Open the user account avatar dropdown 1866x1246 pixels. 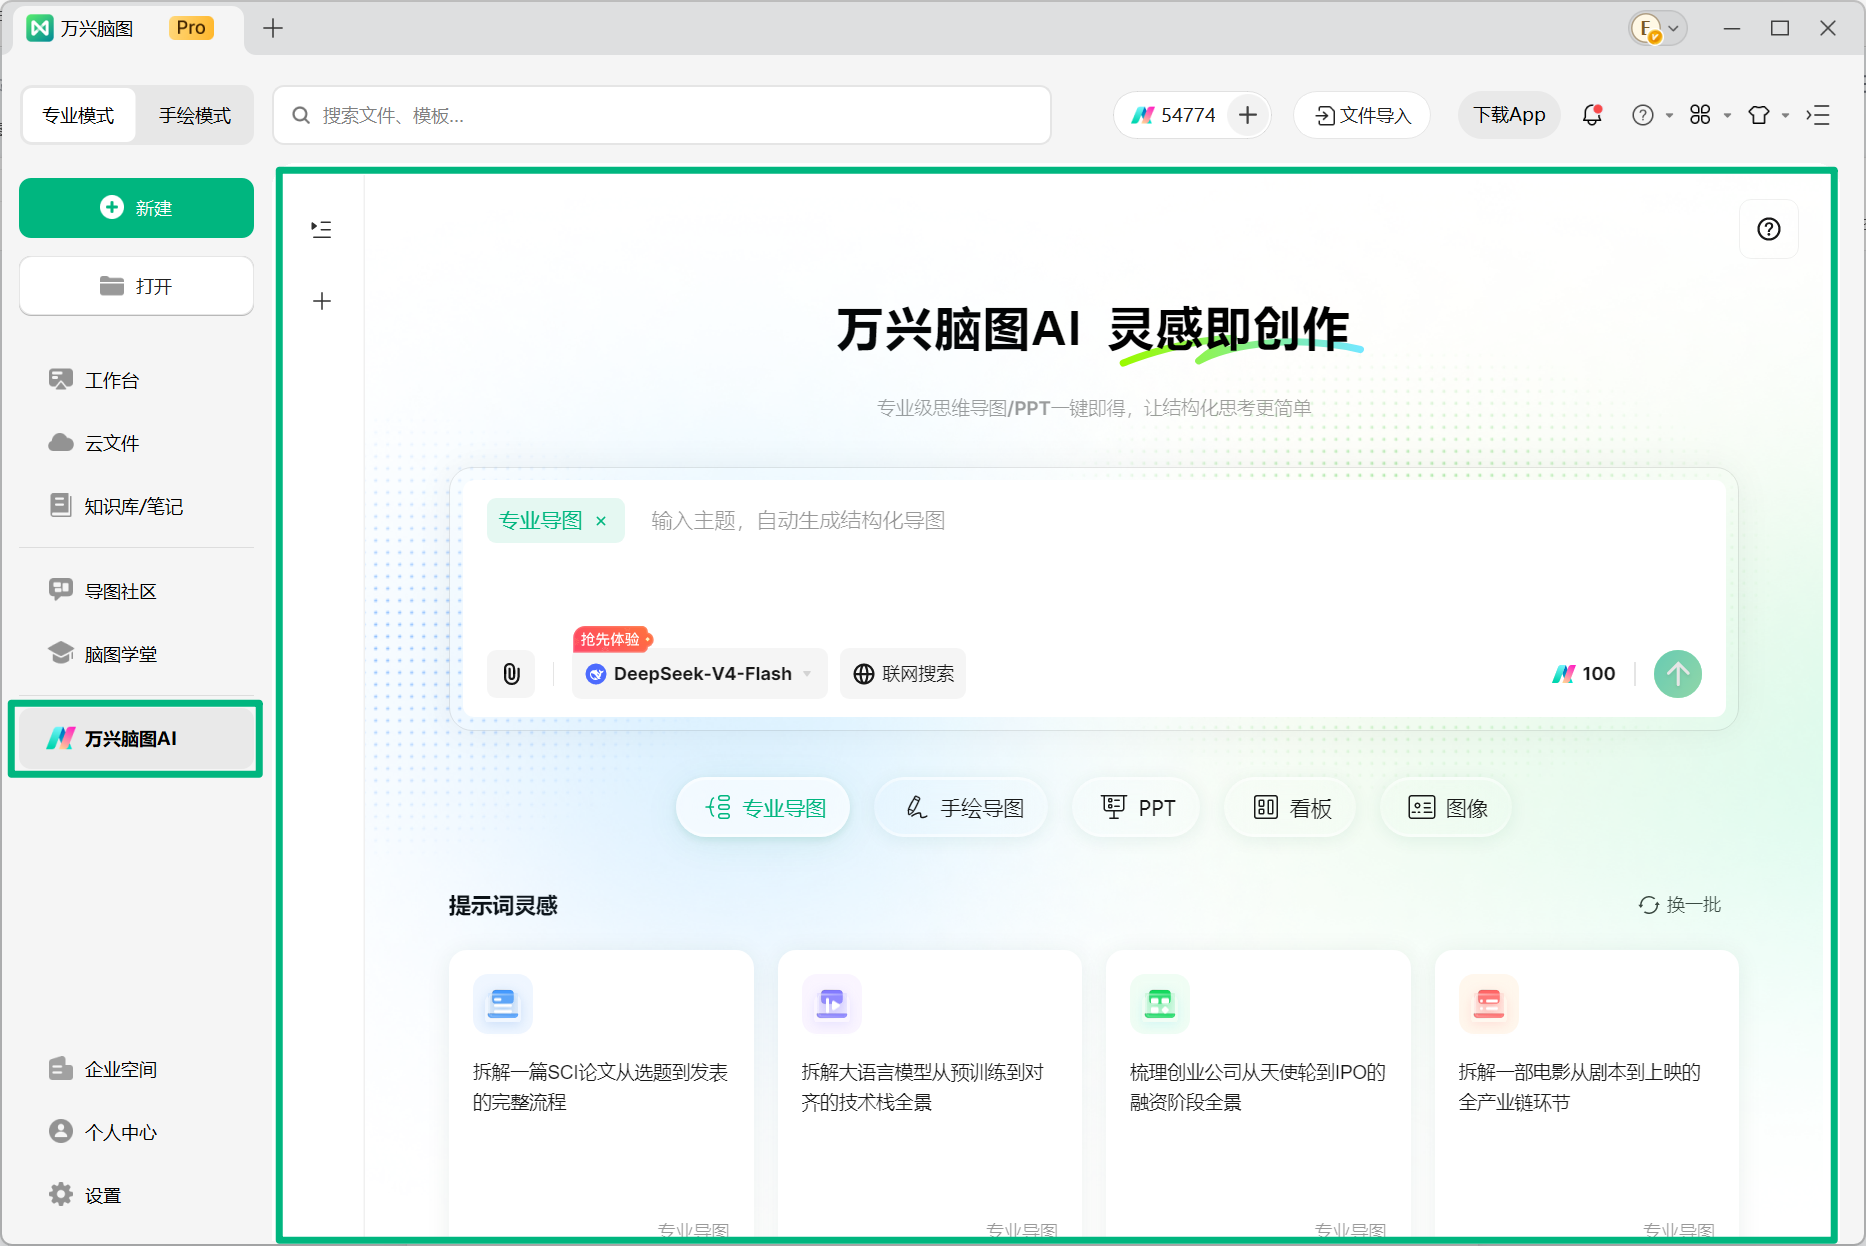click(1658, 28)
